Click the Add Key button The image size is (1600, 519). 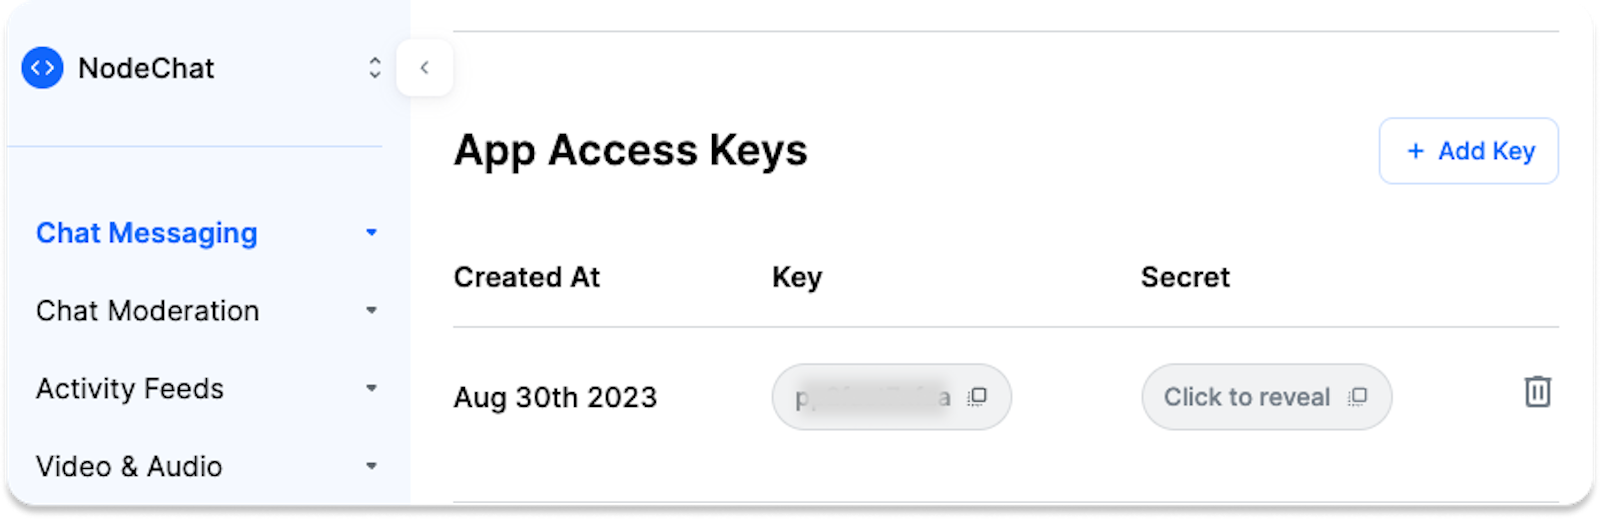(x=1468, y=151)
